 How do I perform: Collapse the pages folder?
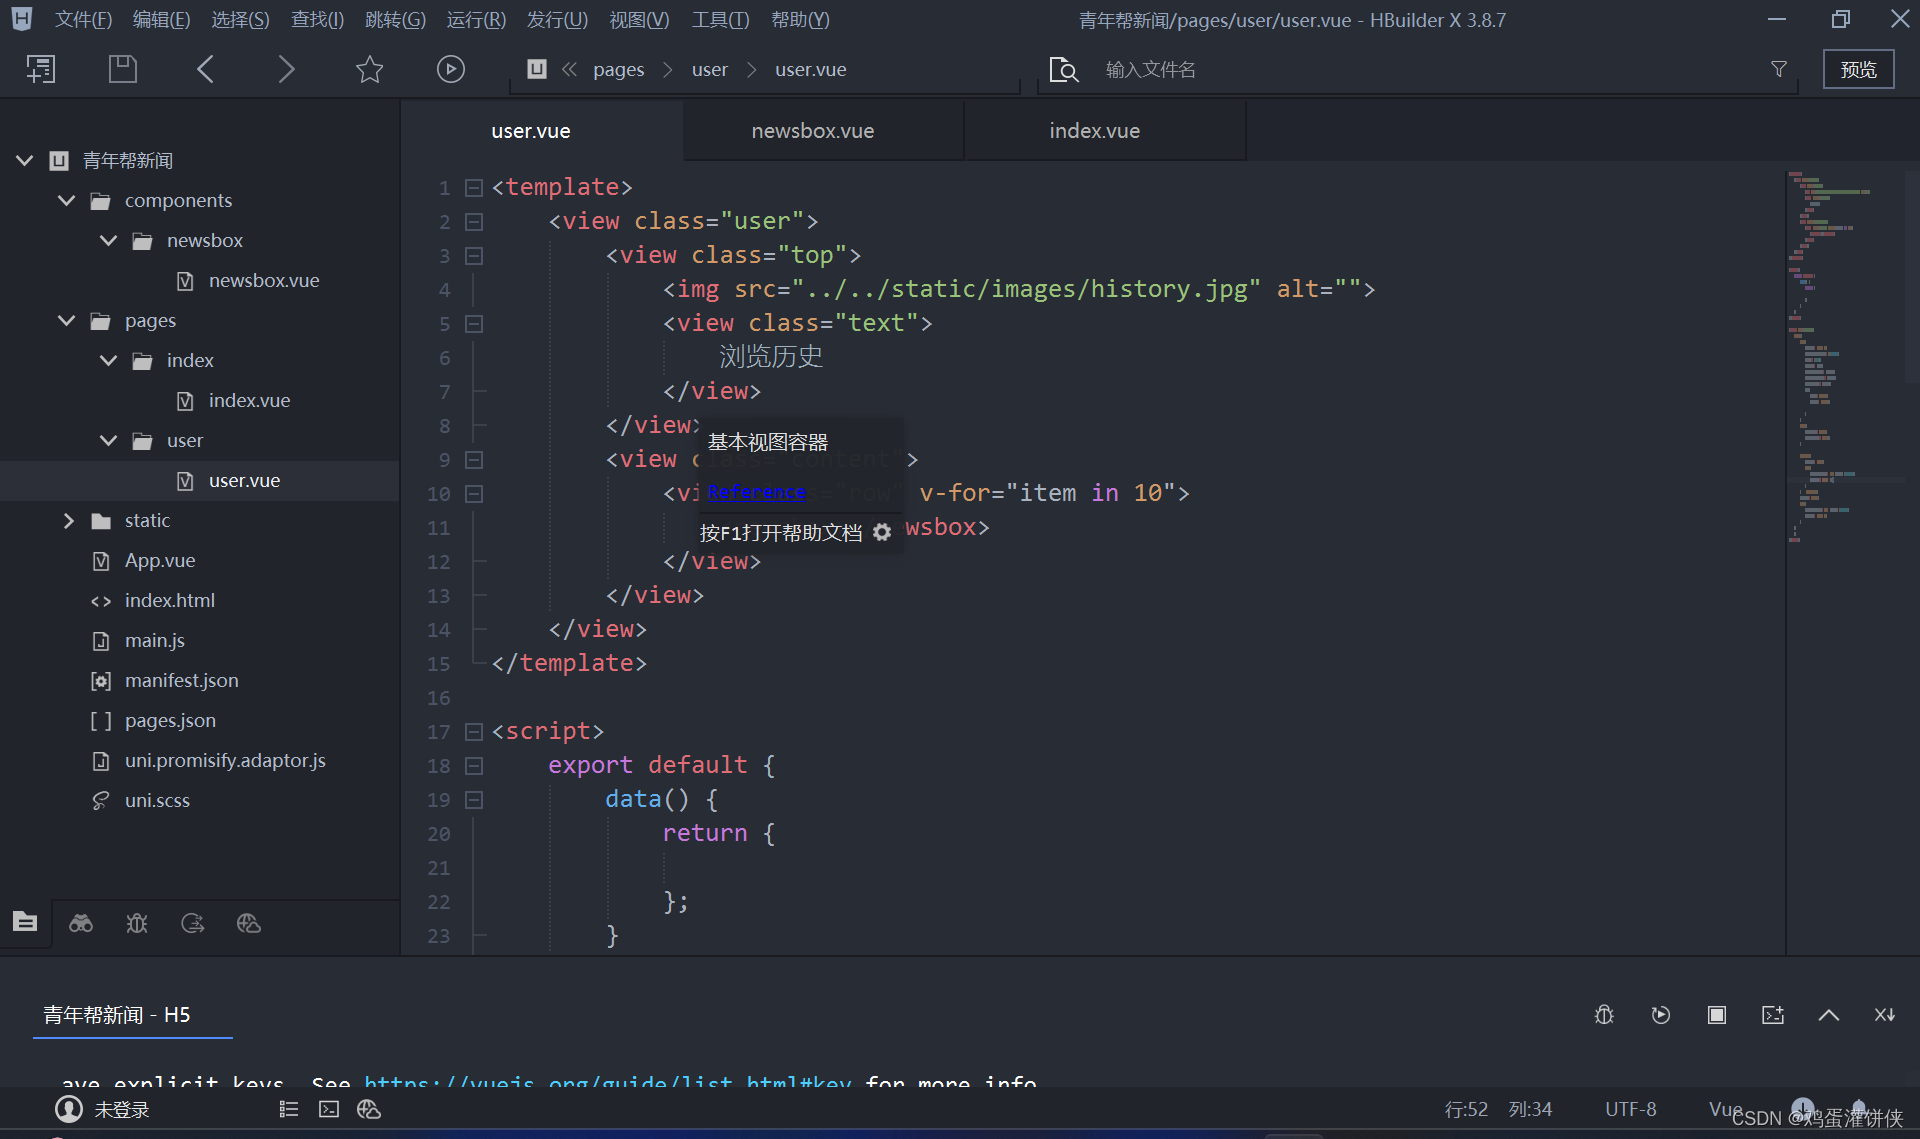[67, 320]
